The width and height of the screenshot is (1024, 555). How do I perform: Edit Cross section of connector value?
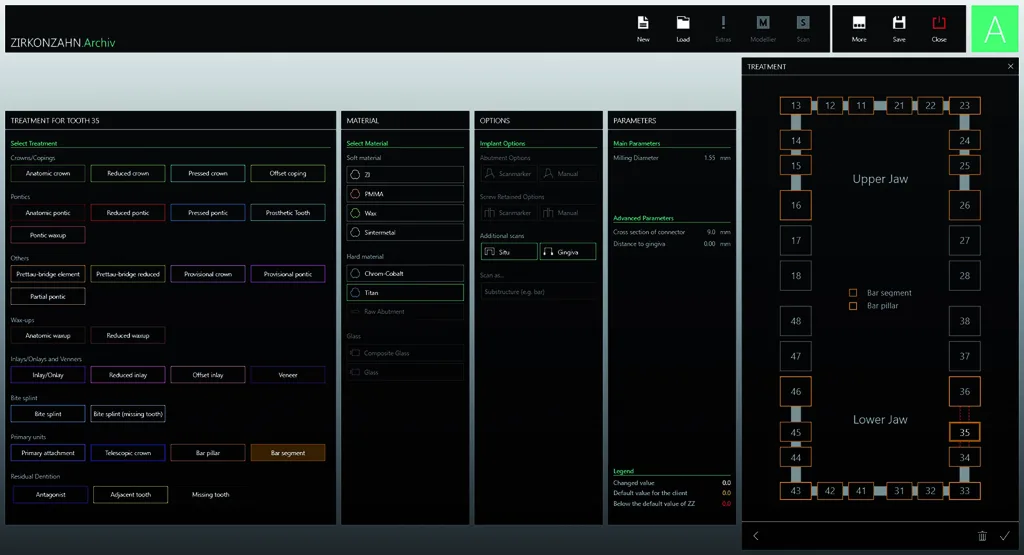[x=711, y=232]
